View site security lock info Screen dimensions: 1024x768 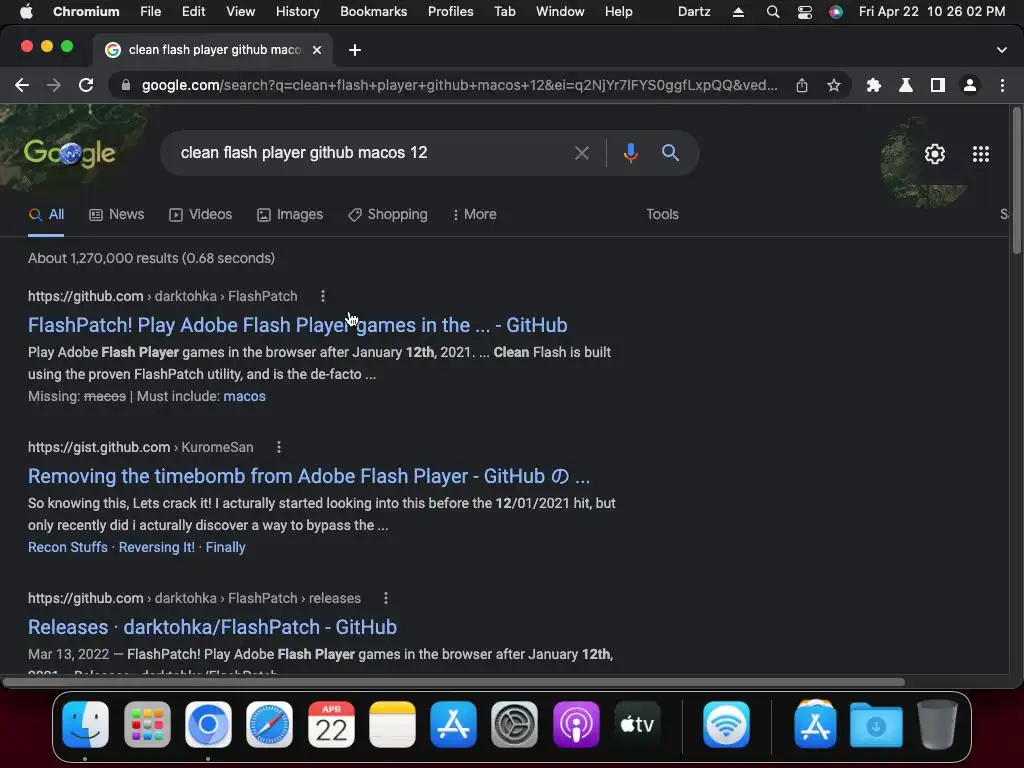point(125,85)
